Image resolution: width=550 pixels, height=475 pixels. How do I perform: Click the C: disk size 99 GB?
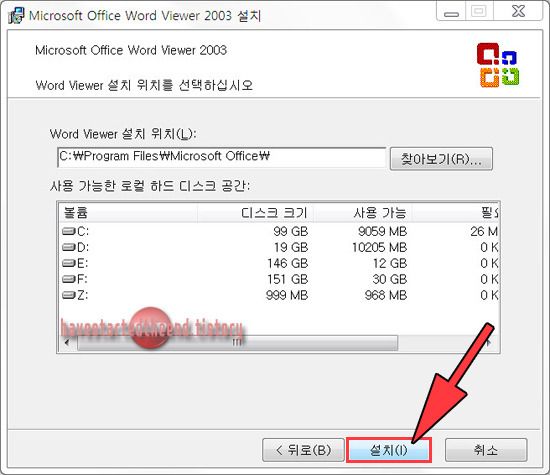(290, 232)
